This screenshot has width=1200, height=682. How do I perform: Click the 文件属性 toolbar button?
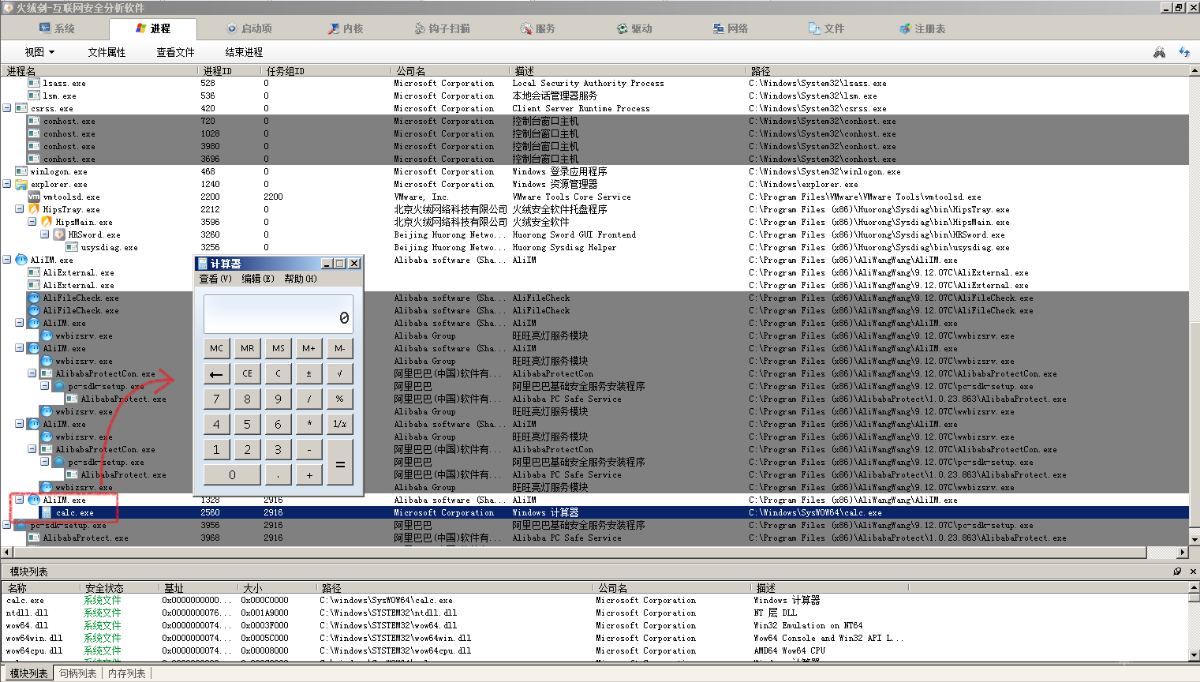[x=106, y=52]
